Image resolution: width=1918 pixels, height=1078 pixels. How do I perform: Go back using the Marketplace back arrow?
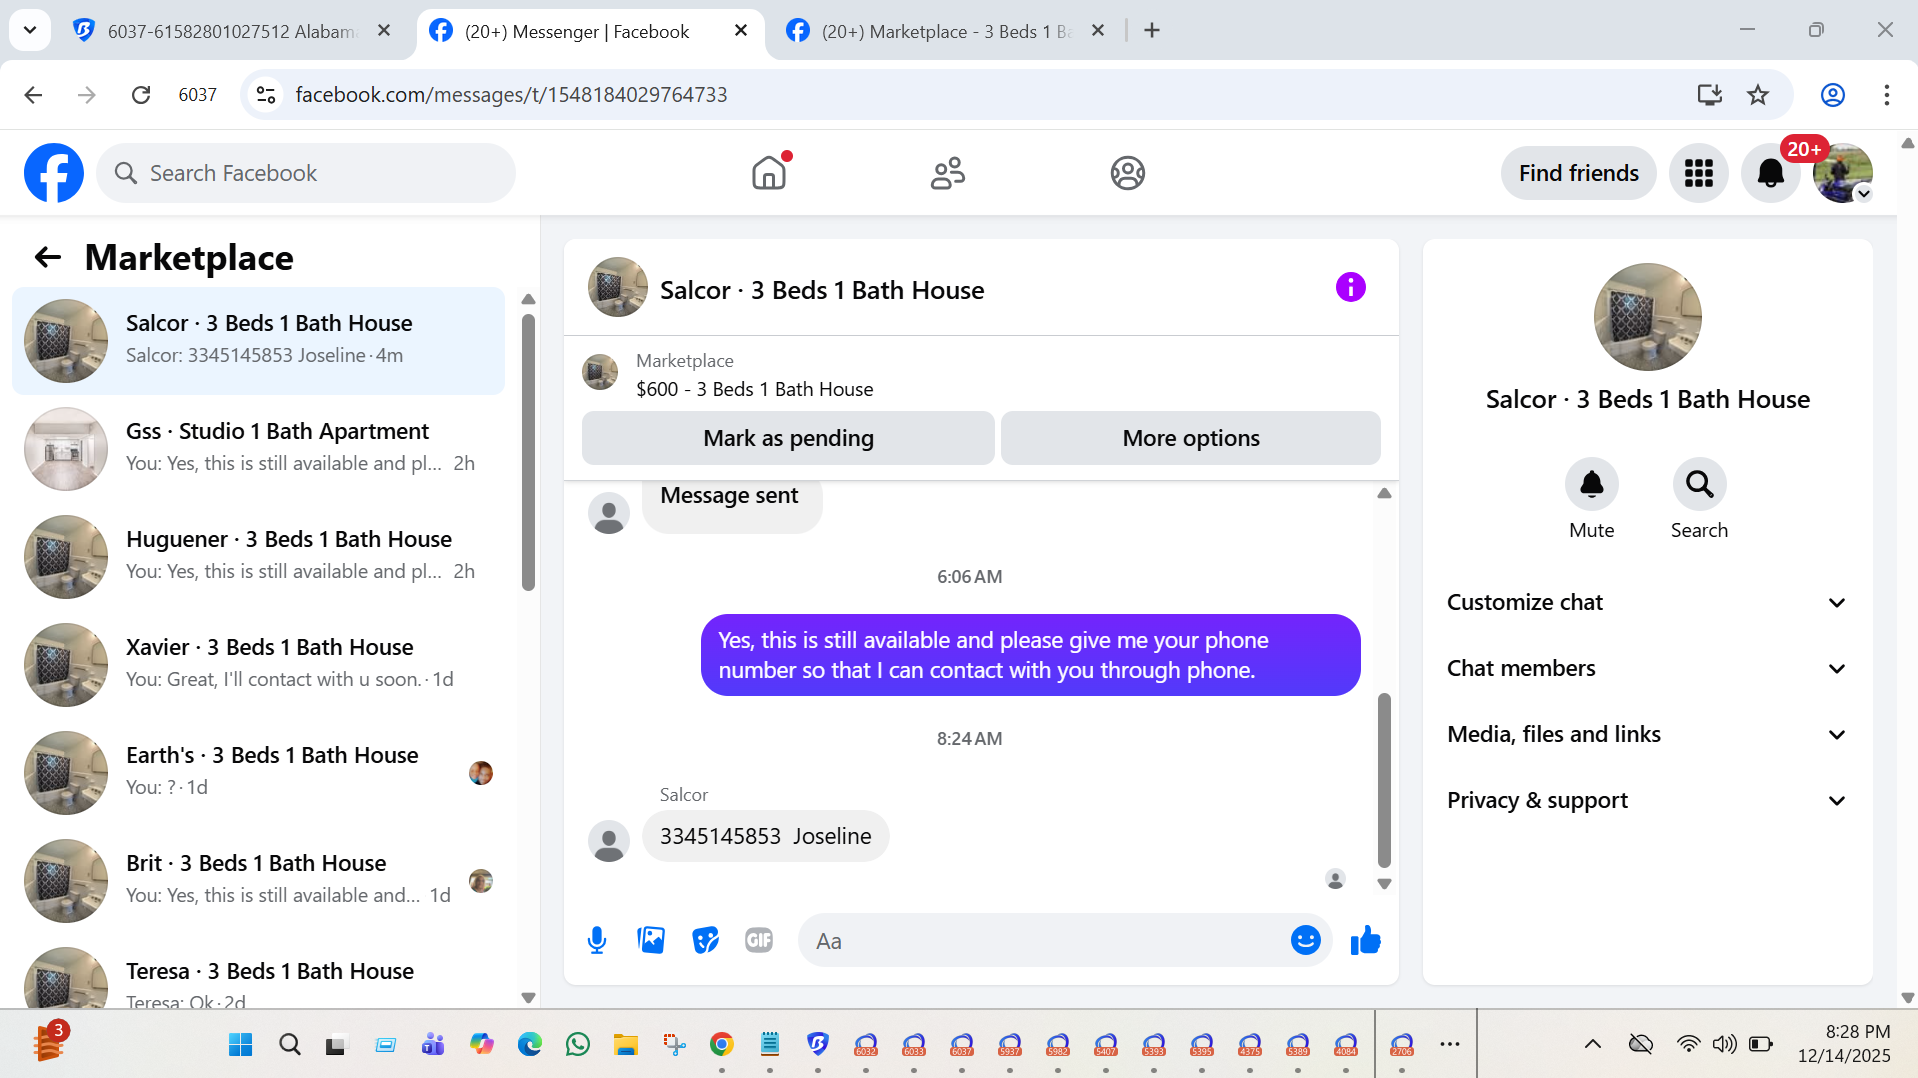click(48, 258)
